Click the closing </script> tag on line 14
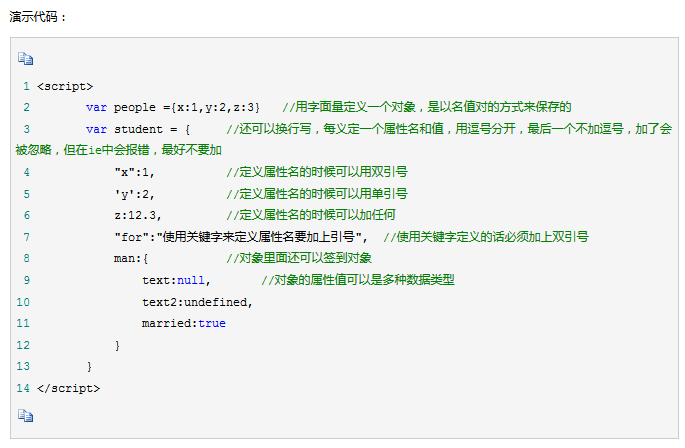Screen dimensions: 685x448 (69, 389)
